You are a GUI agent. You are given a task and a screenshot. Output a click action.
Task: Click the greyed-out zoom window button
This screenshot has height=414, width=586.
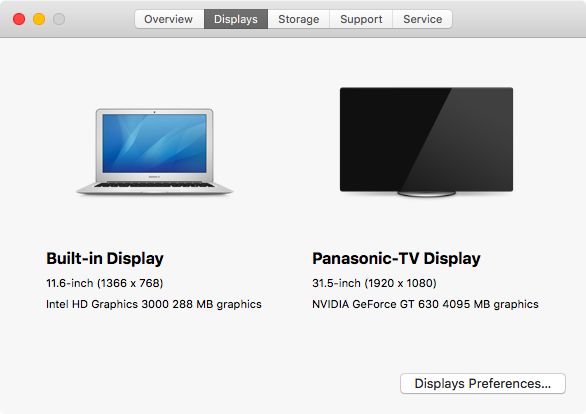59,19
